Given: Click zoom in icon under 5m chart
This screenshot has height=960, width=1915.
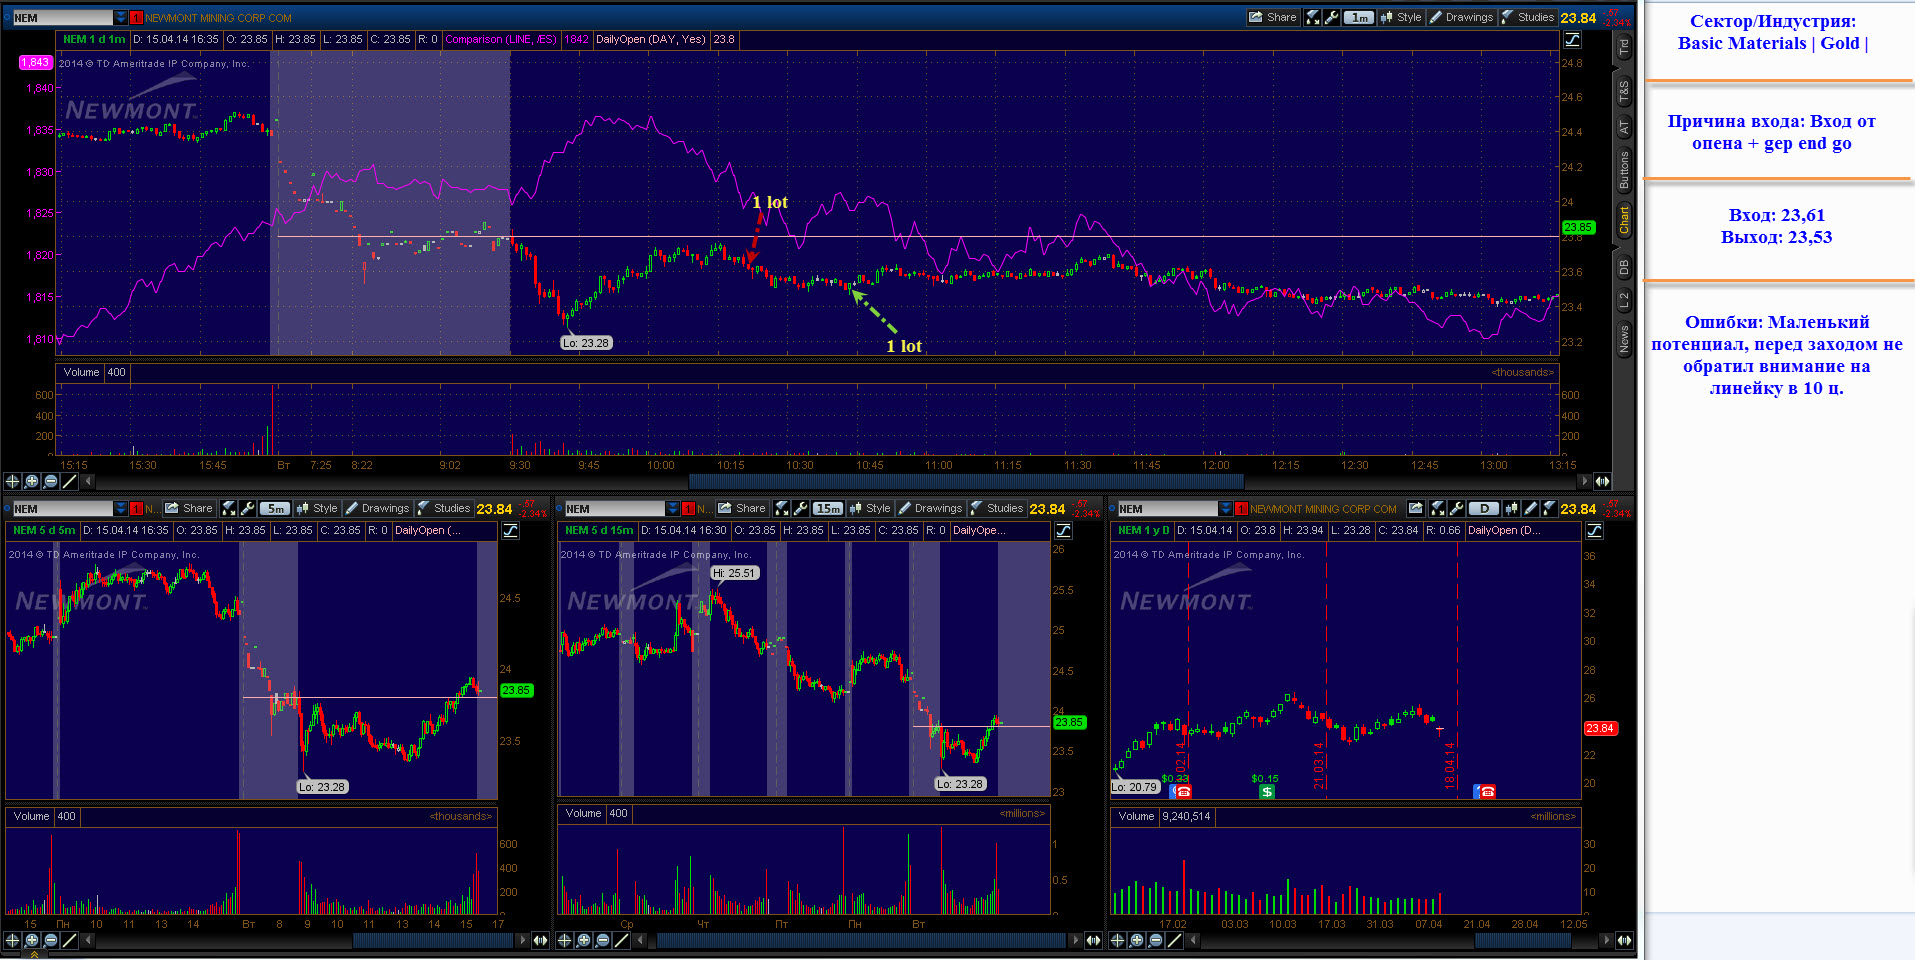Looking at the screenshot, I should (x=32, y=940).
